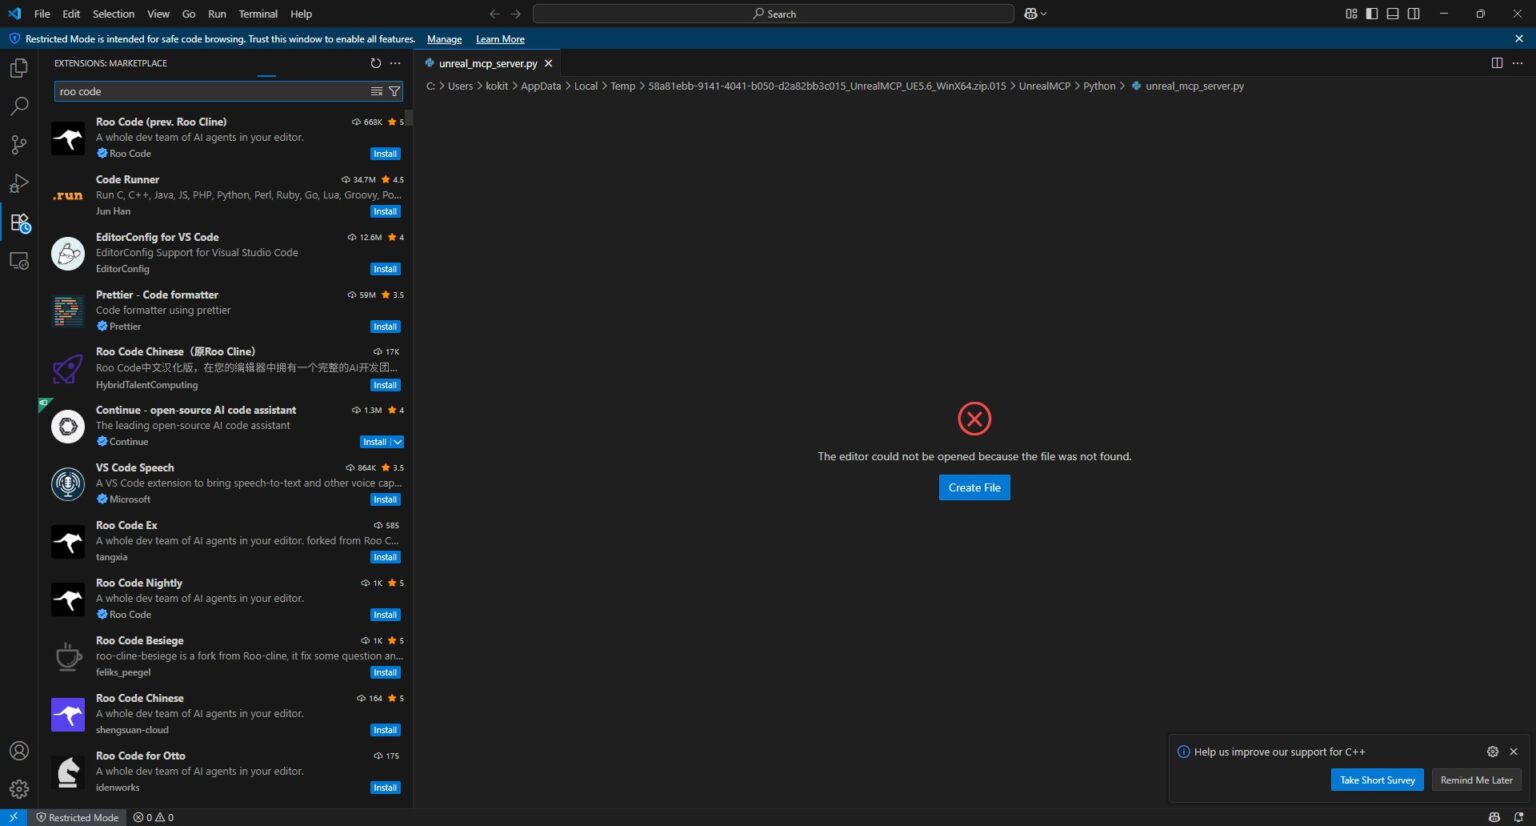Open the Manage link in banner
1536x826 pixels.
coord(444,39)
